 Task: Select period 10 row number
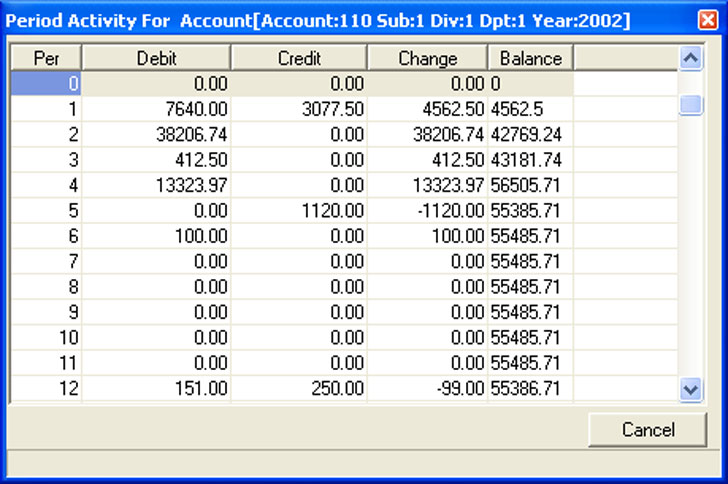click(46, 337)
